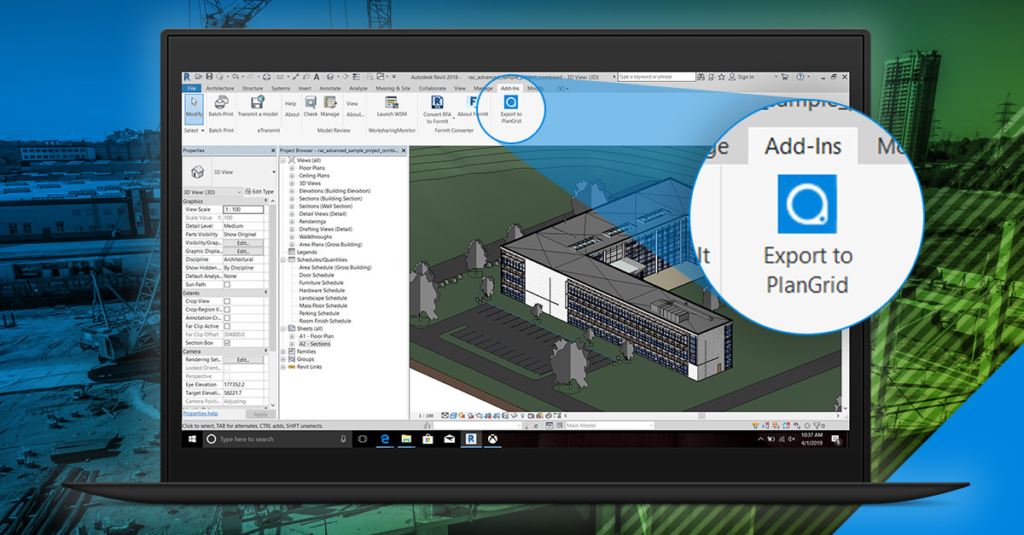Select the Modify tool in the ribbon

[x=193, y=106]
